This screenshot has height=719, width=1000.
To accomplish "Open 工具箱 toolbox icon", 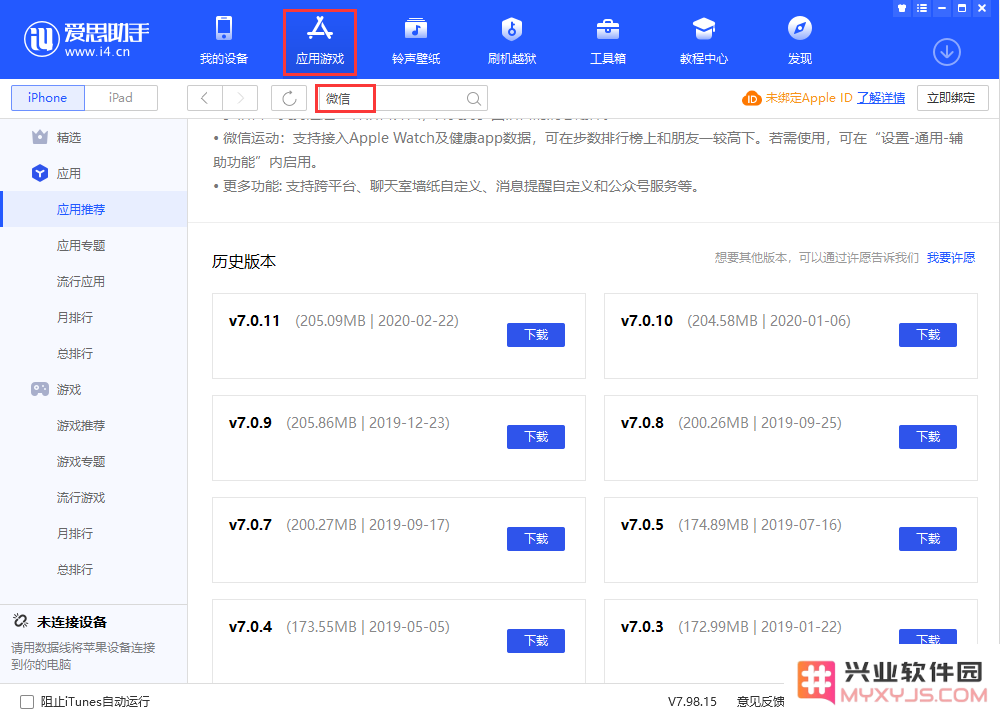I will (x=608, y=29).
